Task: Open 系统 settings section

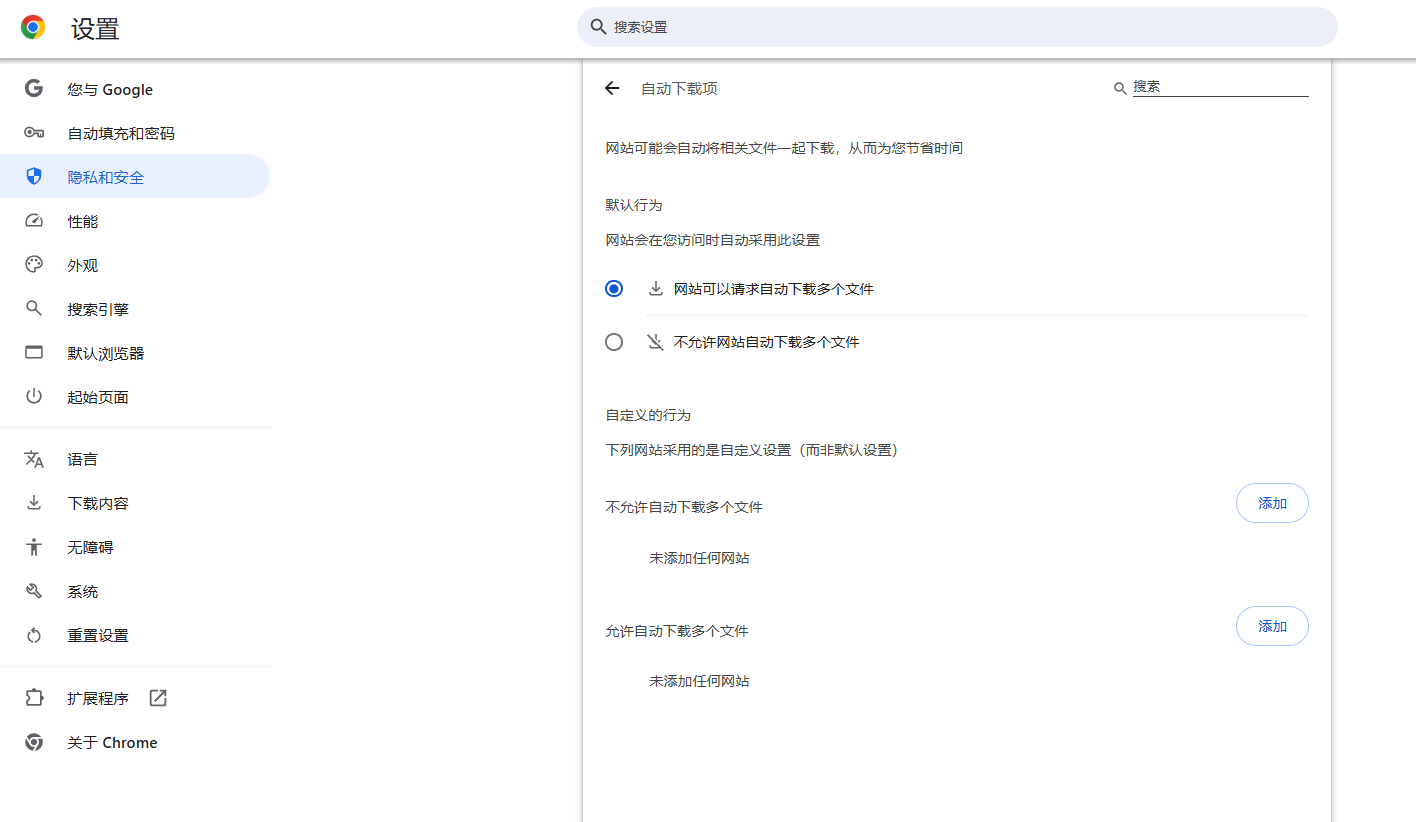Action: click(x=135, y=591)
